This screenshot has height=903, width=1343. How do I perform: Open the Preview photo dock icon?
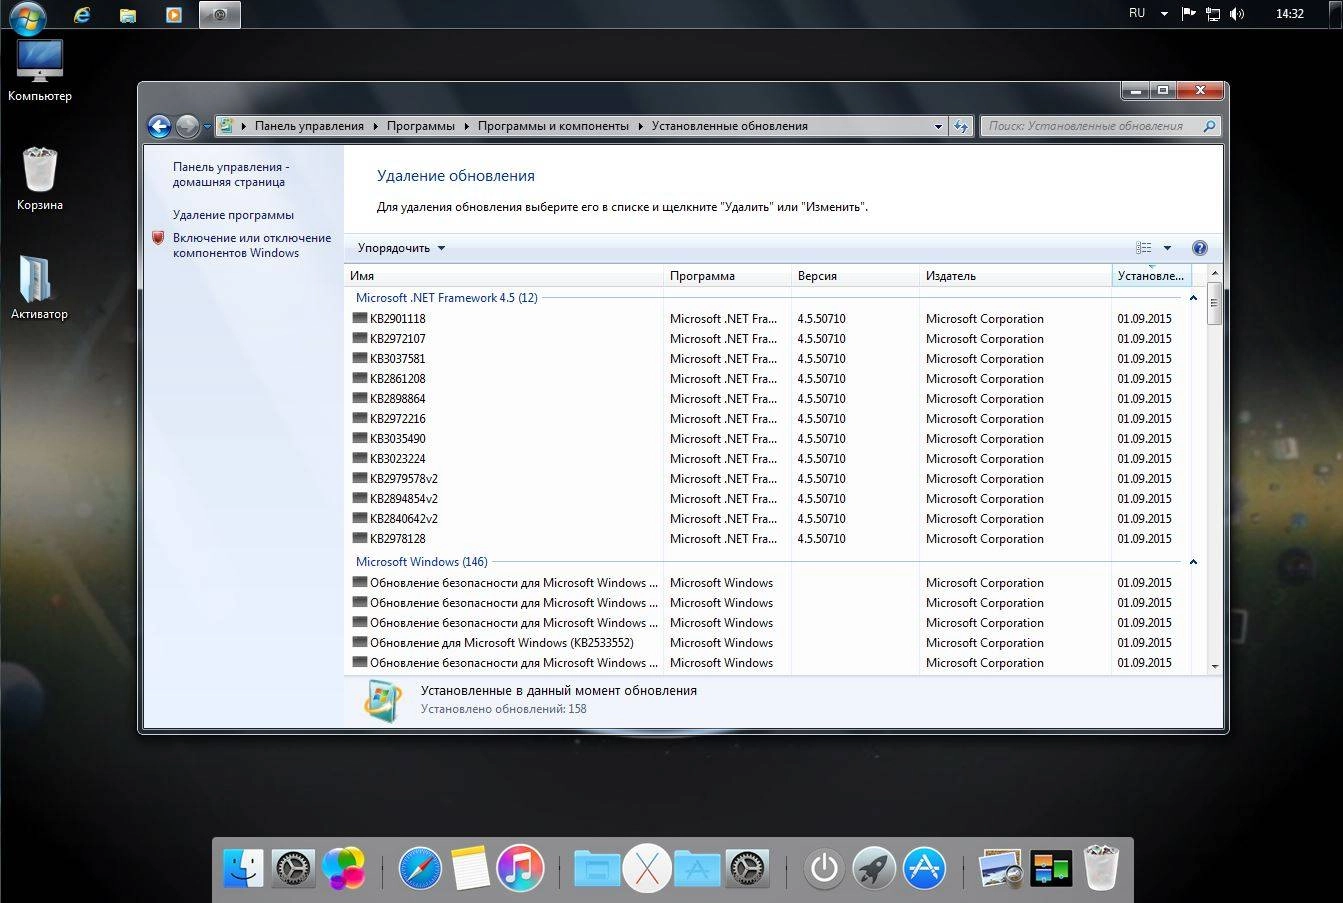pyautogui.click(x=1001, y=868)
